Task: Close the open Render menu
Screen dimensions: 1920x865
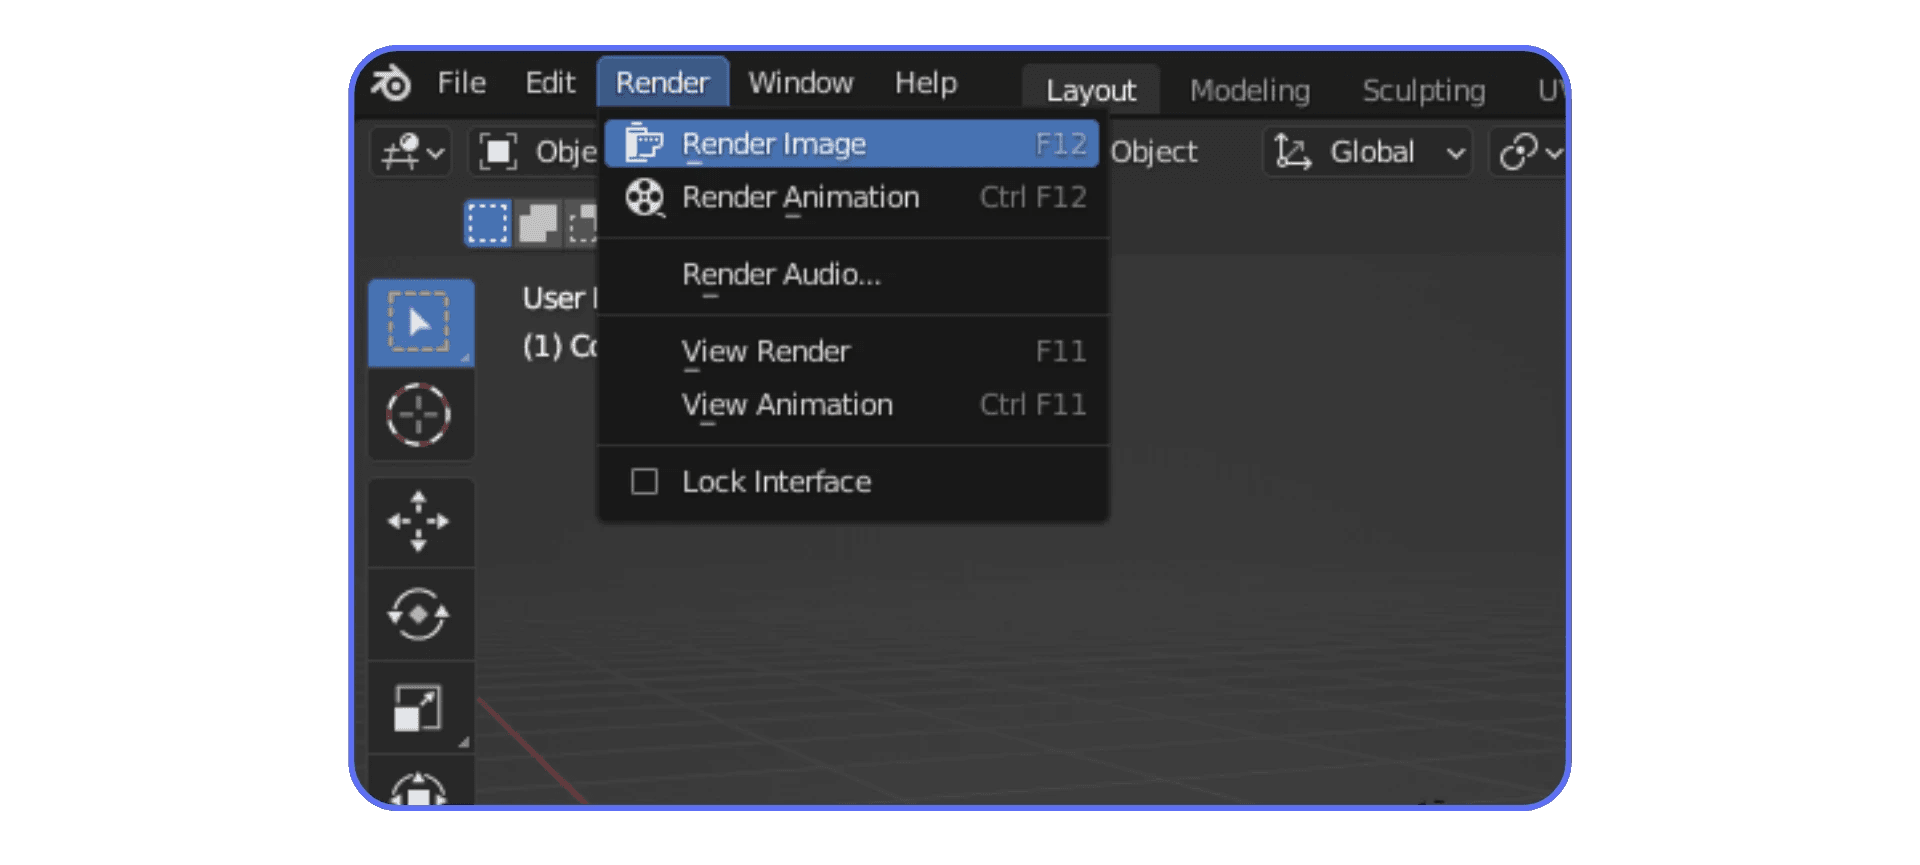Action: (662, 83)
